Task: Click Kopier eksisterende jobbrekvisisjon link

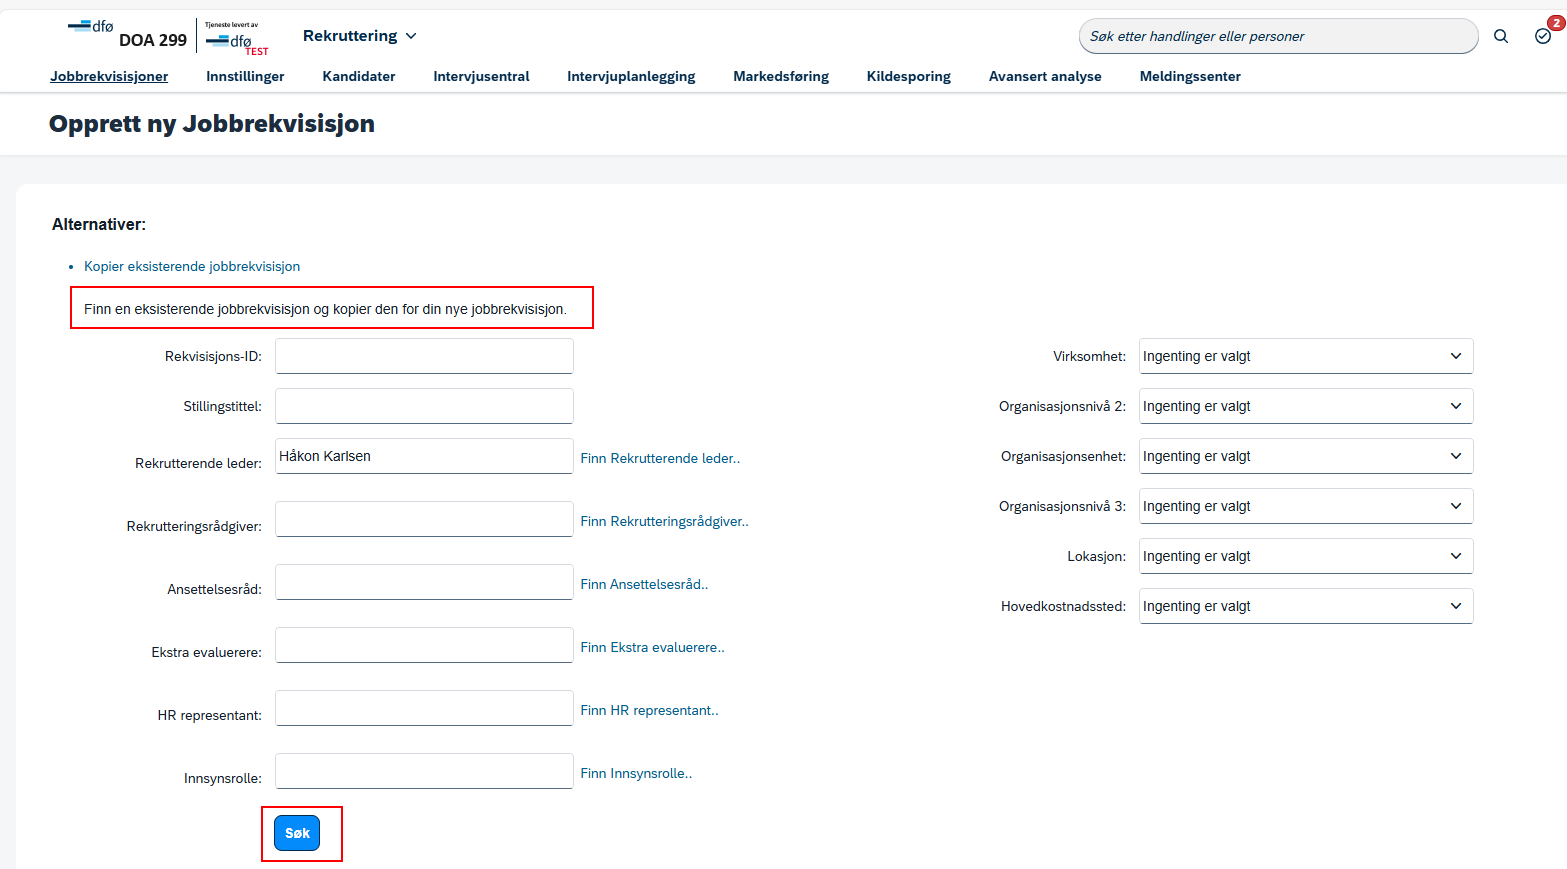Action: coord(192,266)
